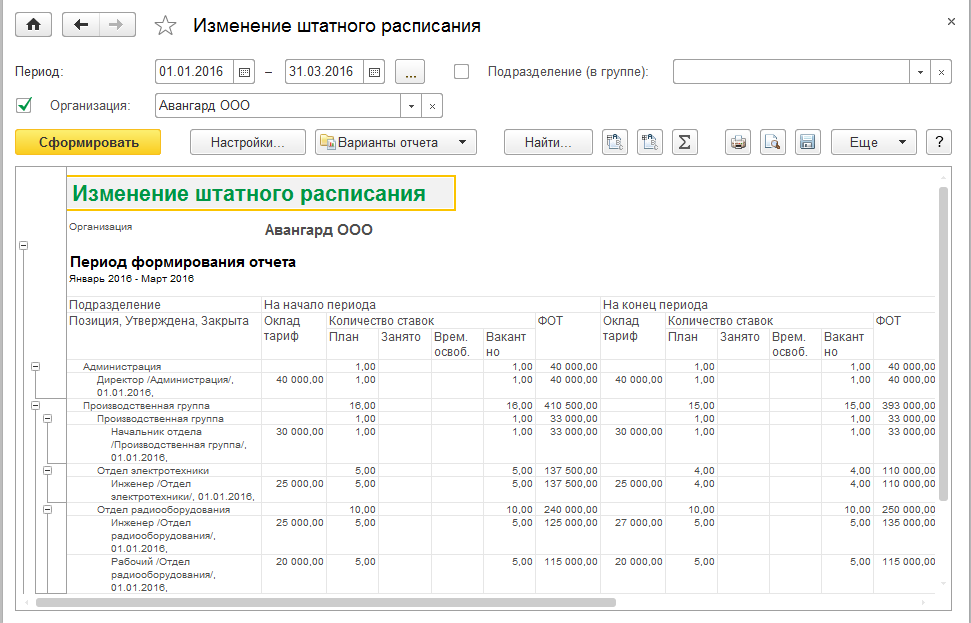Enable the Подразделение (в группе) checkbox
Viewport: 971px width, 623px height.
[461, 72]
